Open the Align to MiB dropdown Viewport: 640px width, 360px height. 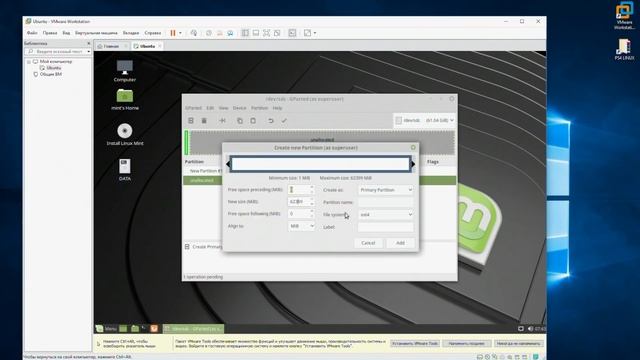coord(301,226)
